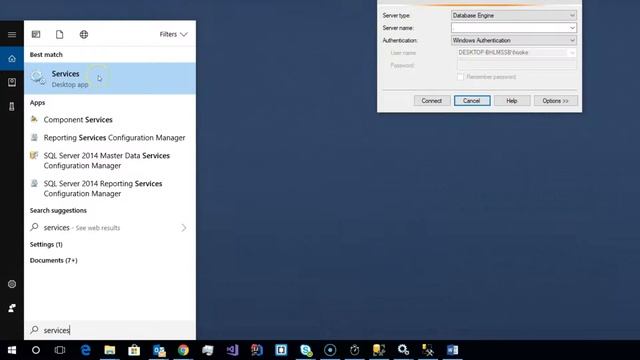Viewport: 640px width, 360px height.
Task: Open Skype from taskbar
Action: click(306, 350)
